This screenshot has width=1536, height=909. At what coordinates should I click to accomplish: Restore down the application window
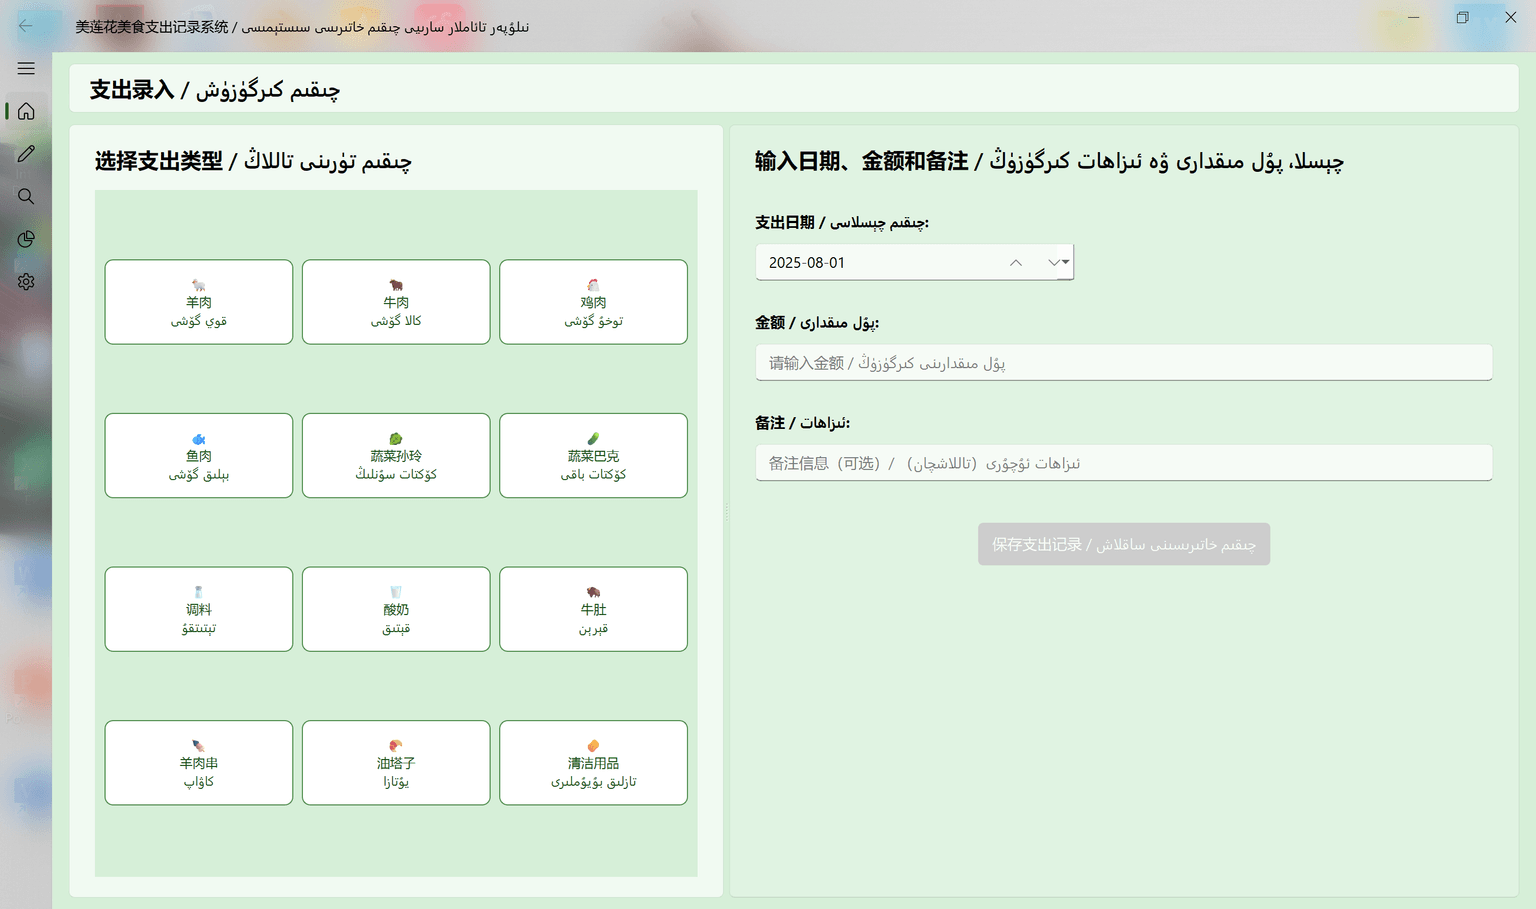pos(1462,17)
